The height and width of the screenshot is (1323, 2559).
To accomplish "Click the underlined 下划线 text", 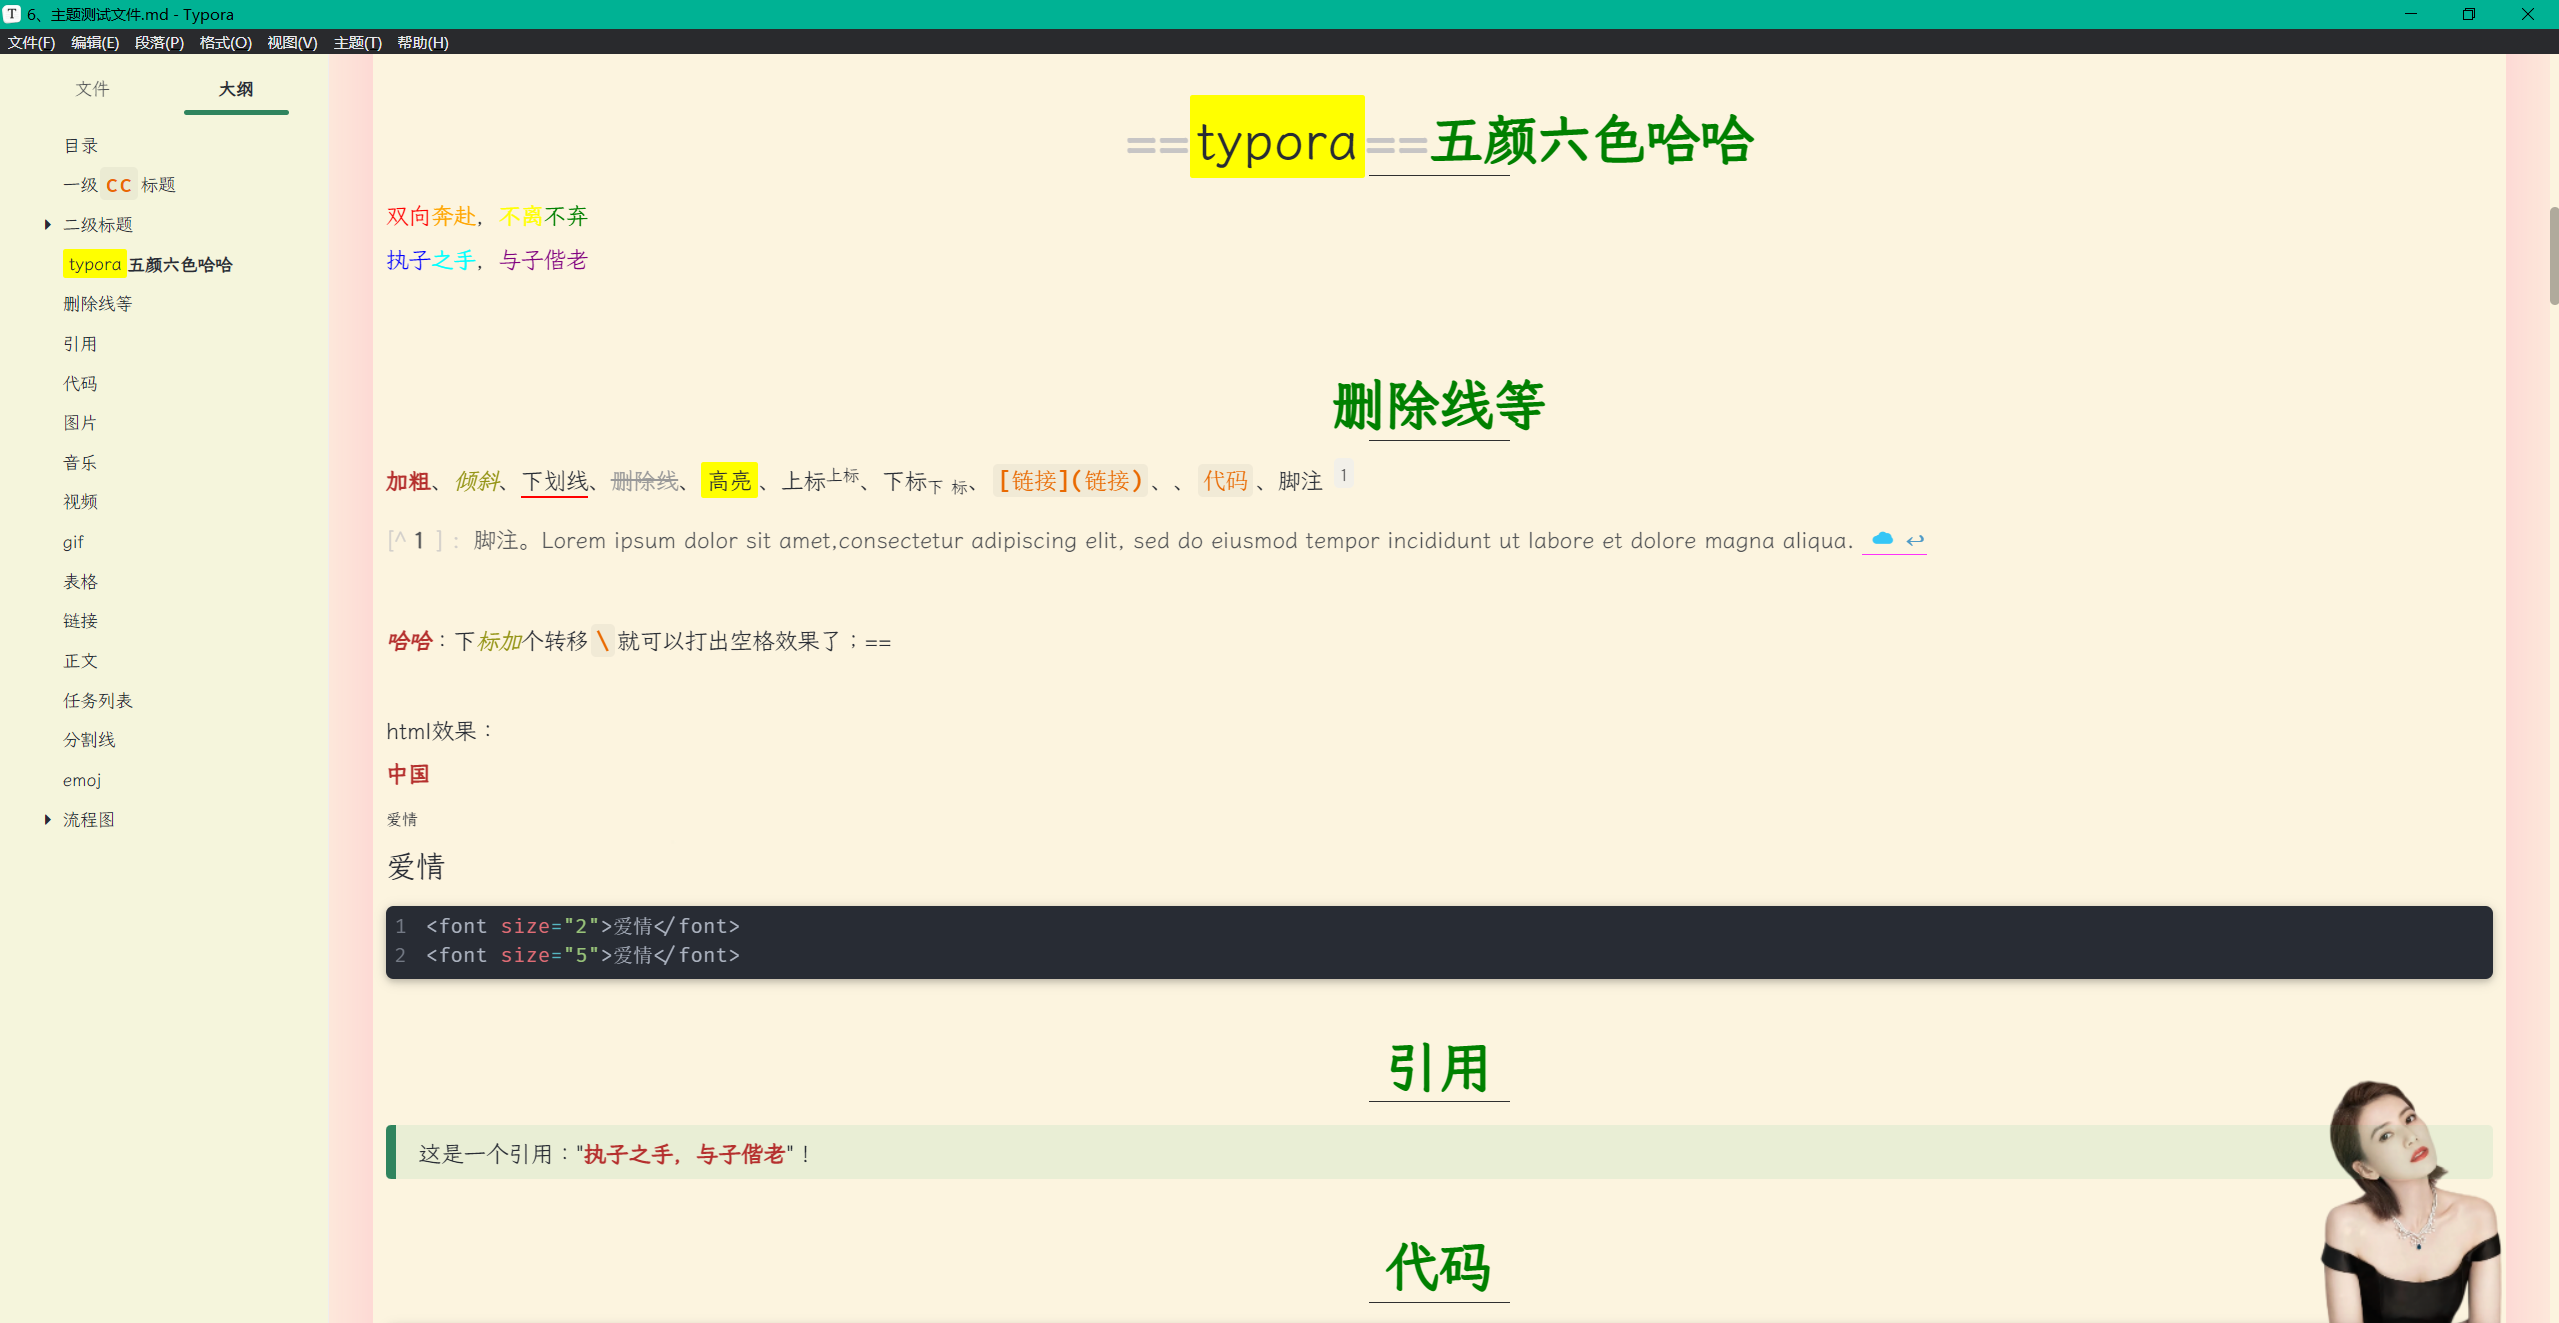I will tap(555, 481).
